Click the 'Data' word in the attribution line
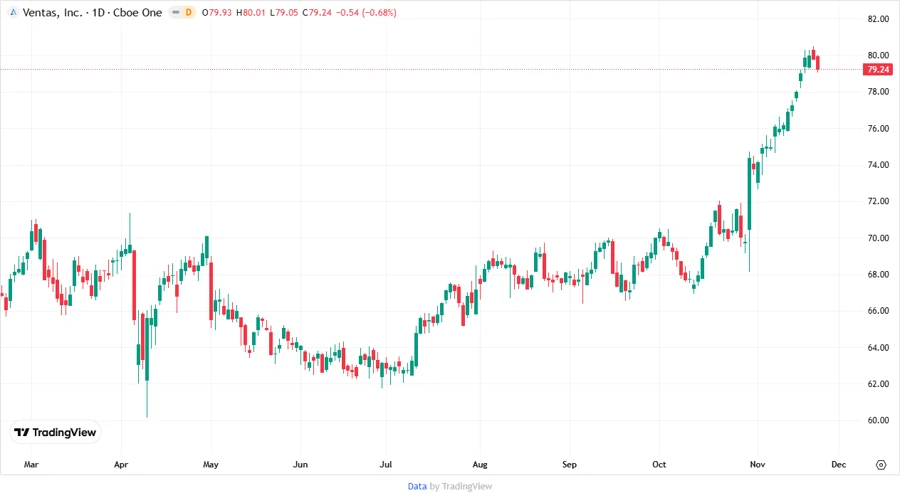 coord(417,487)
